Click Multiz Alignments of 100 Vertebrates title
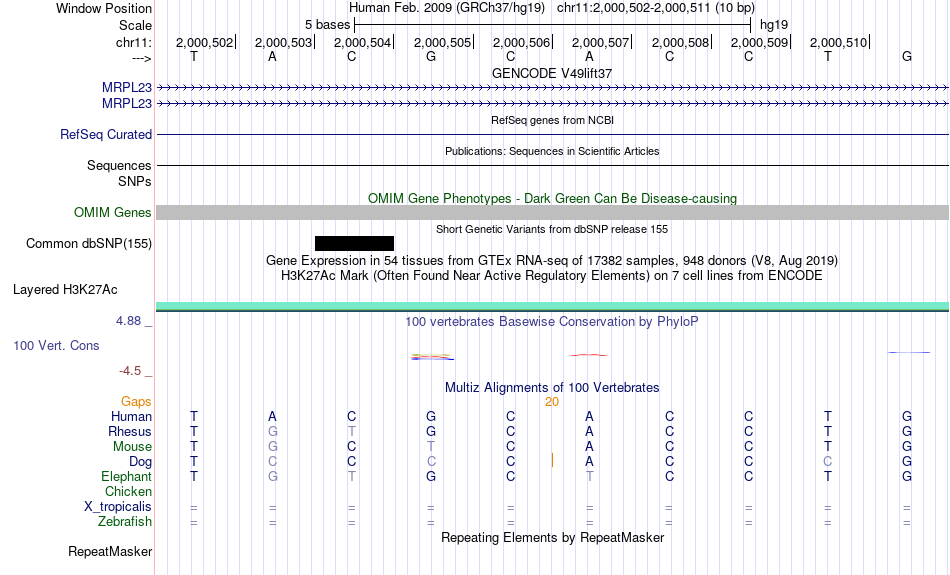 [551, 388]
